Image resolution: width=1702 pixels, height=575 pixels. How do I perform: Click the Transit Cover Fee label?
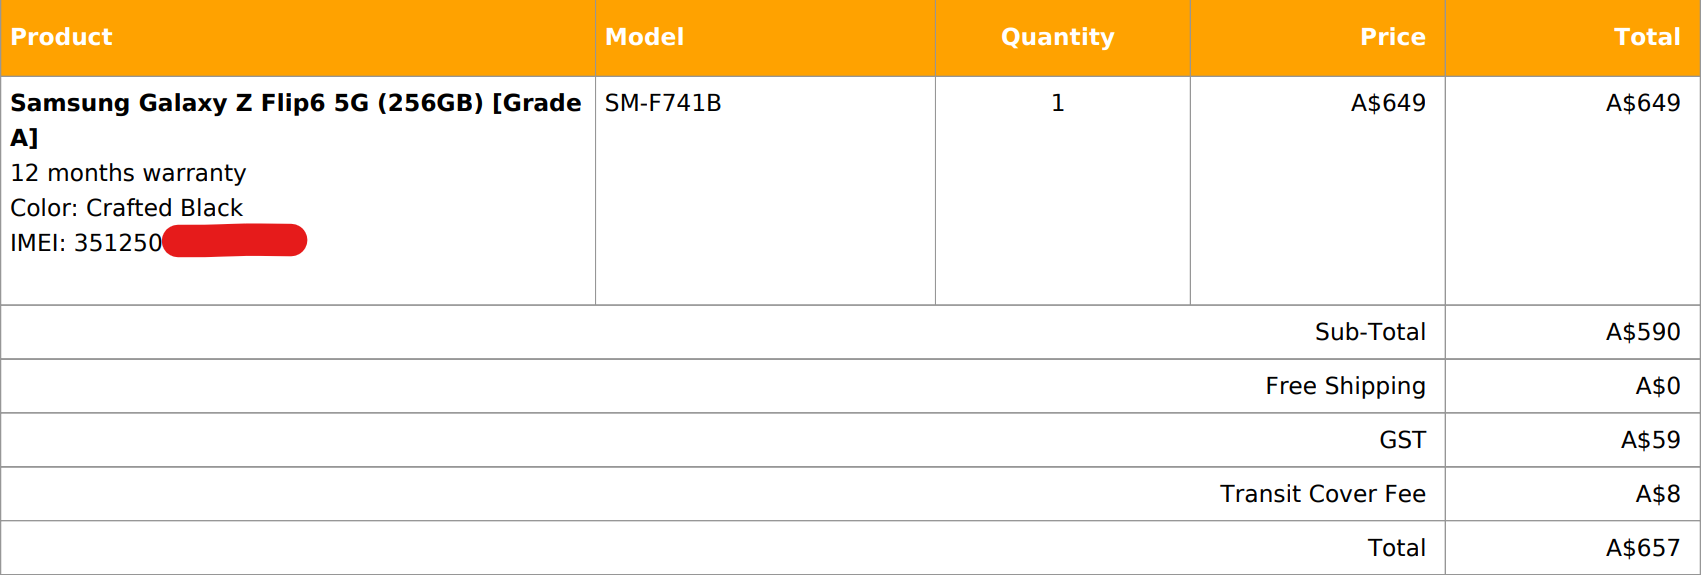click(1322, 494)
